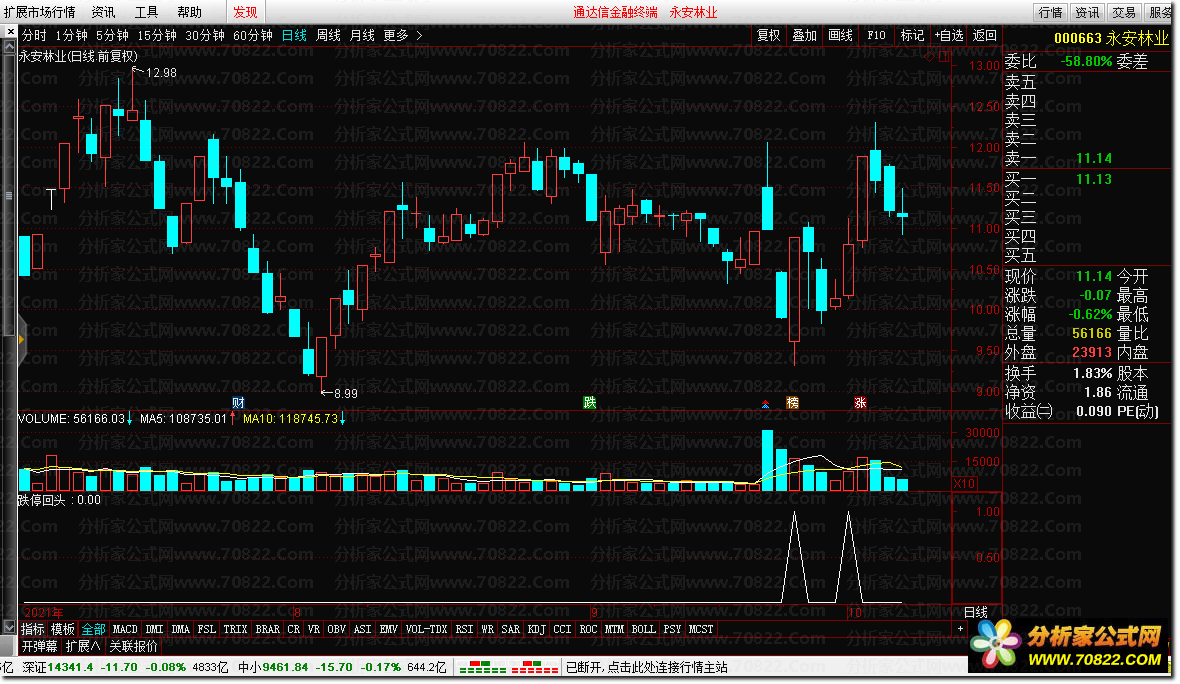1180x684 pixels.
Task: Select the 模板 tab
Action: [x=62, y=629]
